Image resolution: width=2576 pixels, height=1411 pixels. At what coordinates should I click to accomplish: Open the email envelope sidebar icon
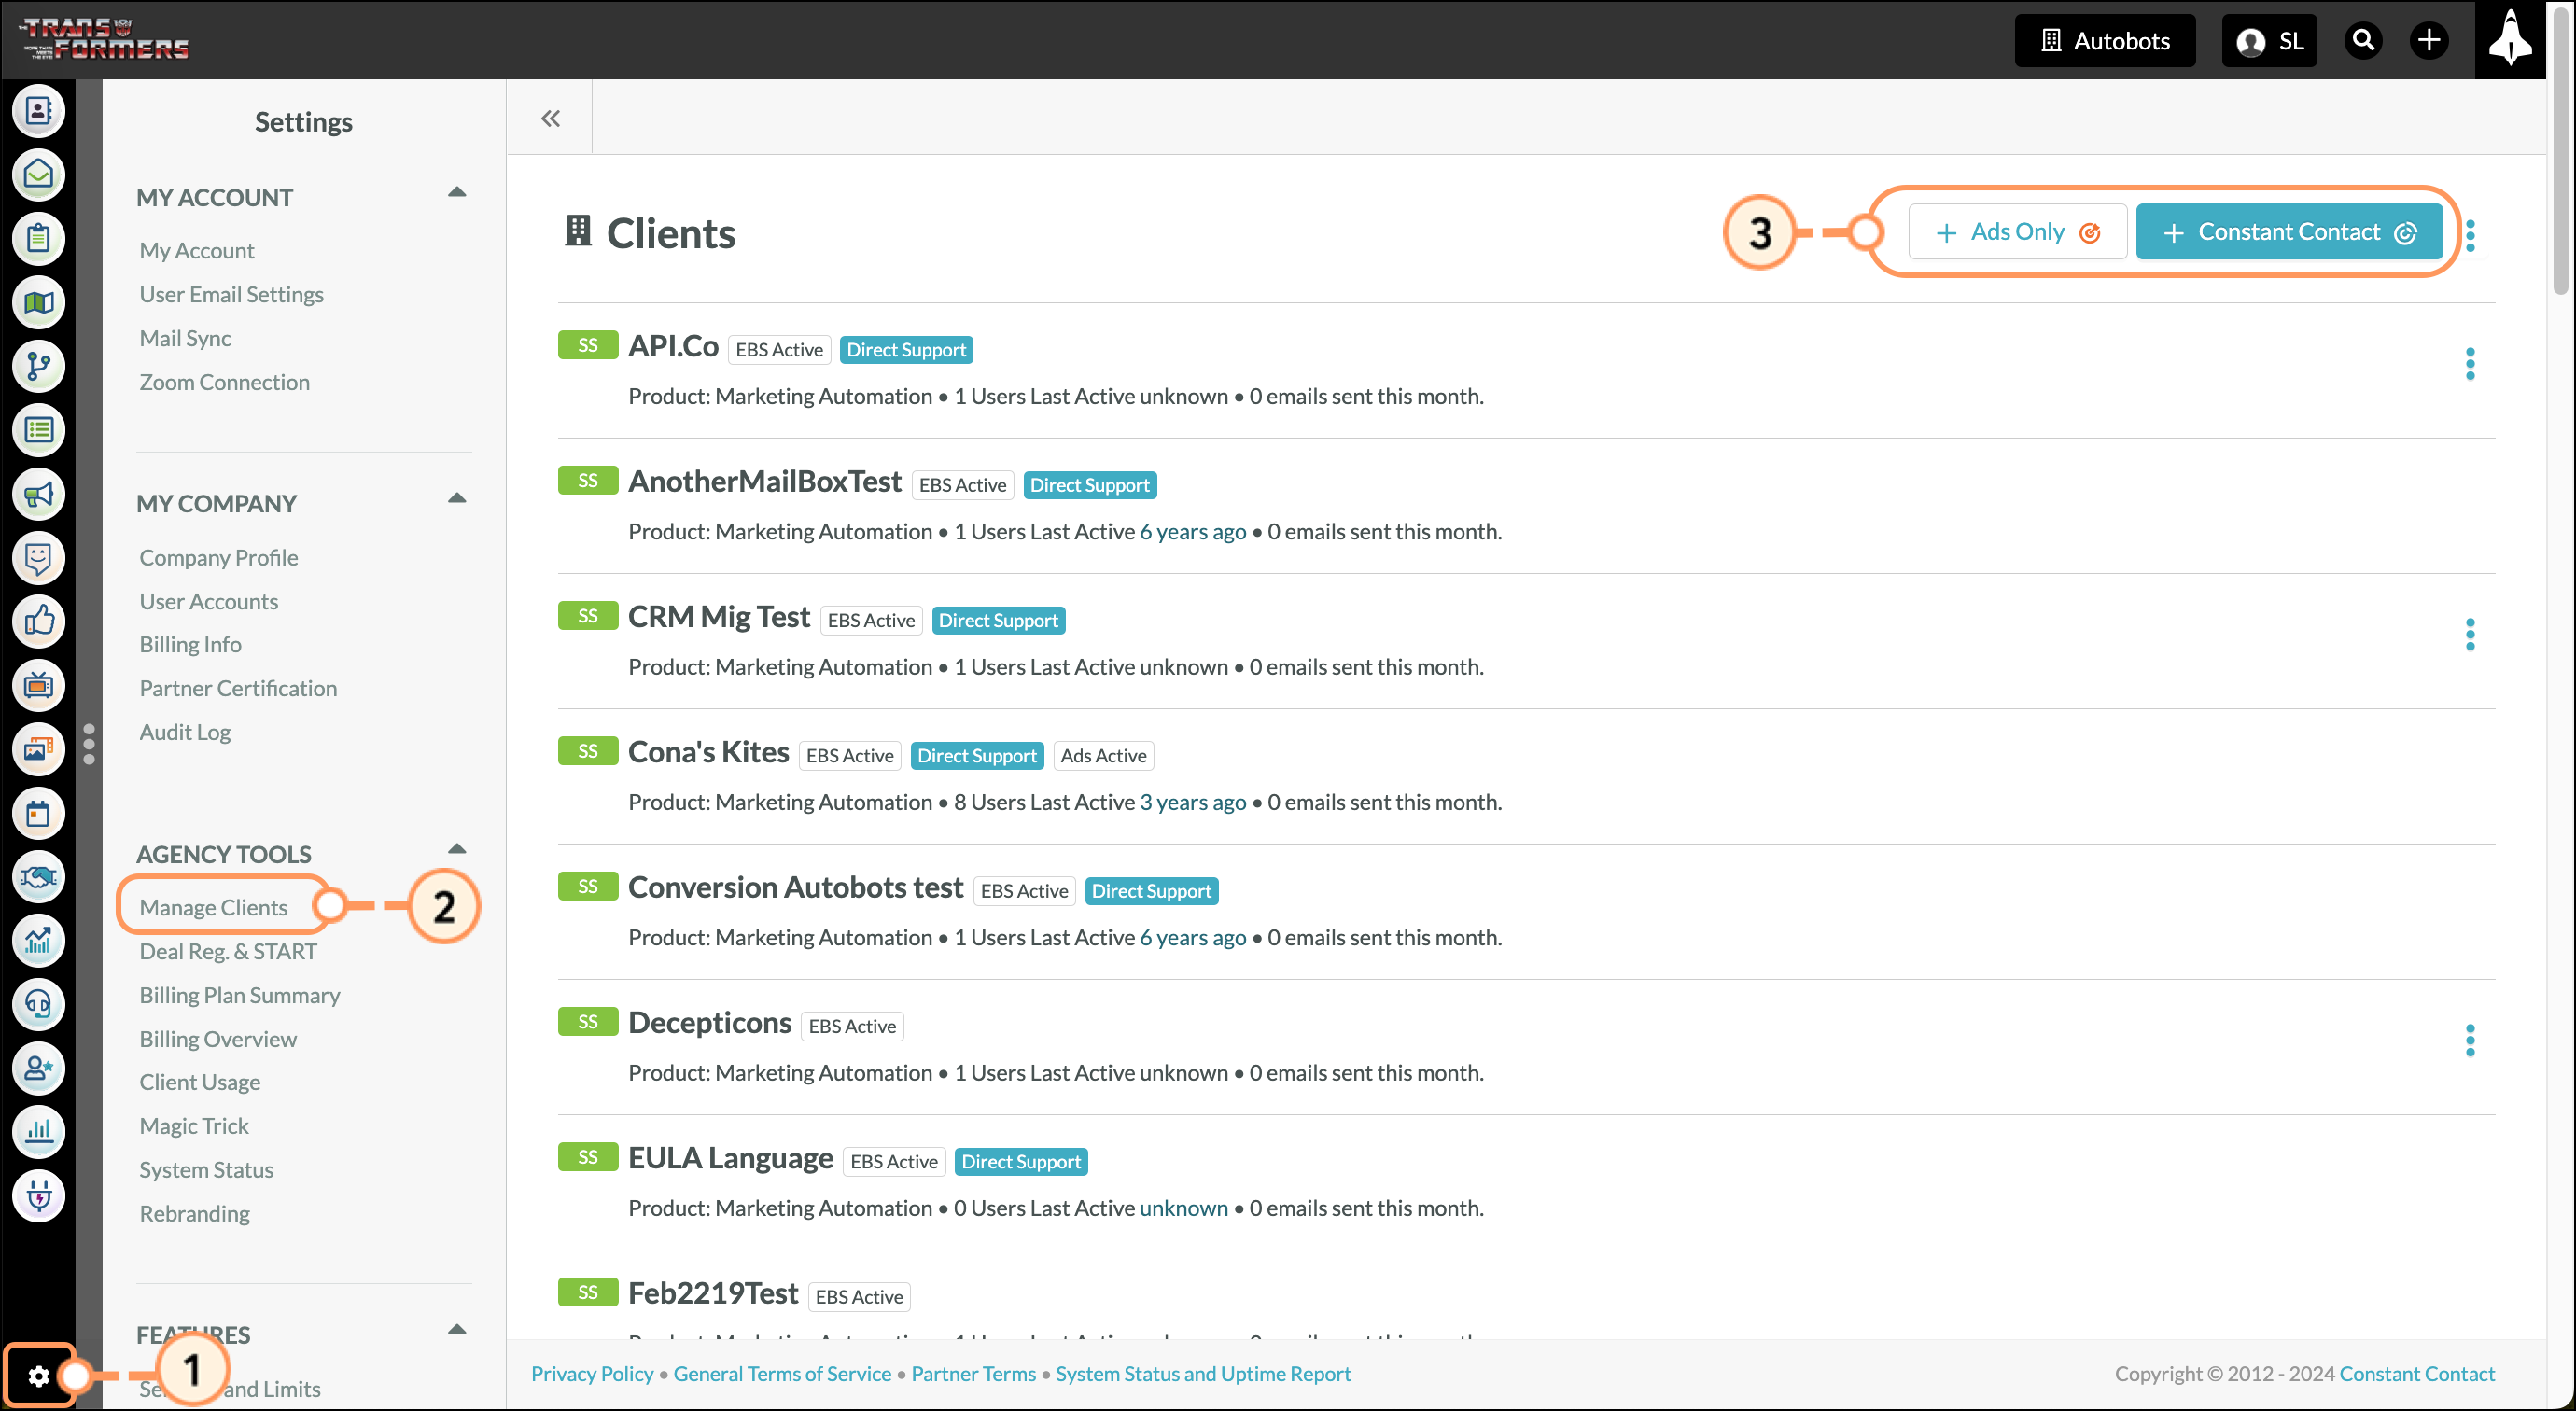click(x=38, y=175)
